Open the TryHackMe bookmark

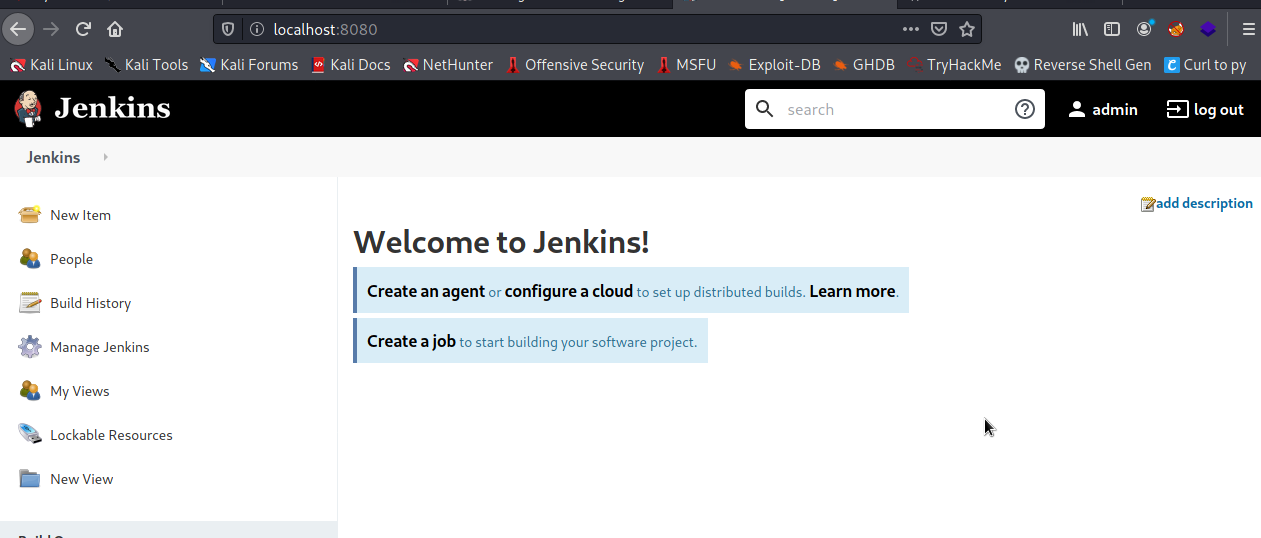954,65
